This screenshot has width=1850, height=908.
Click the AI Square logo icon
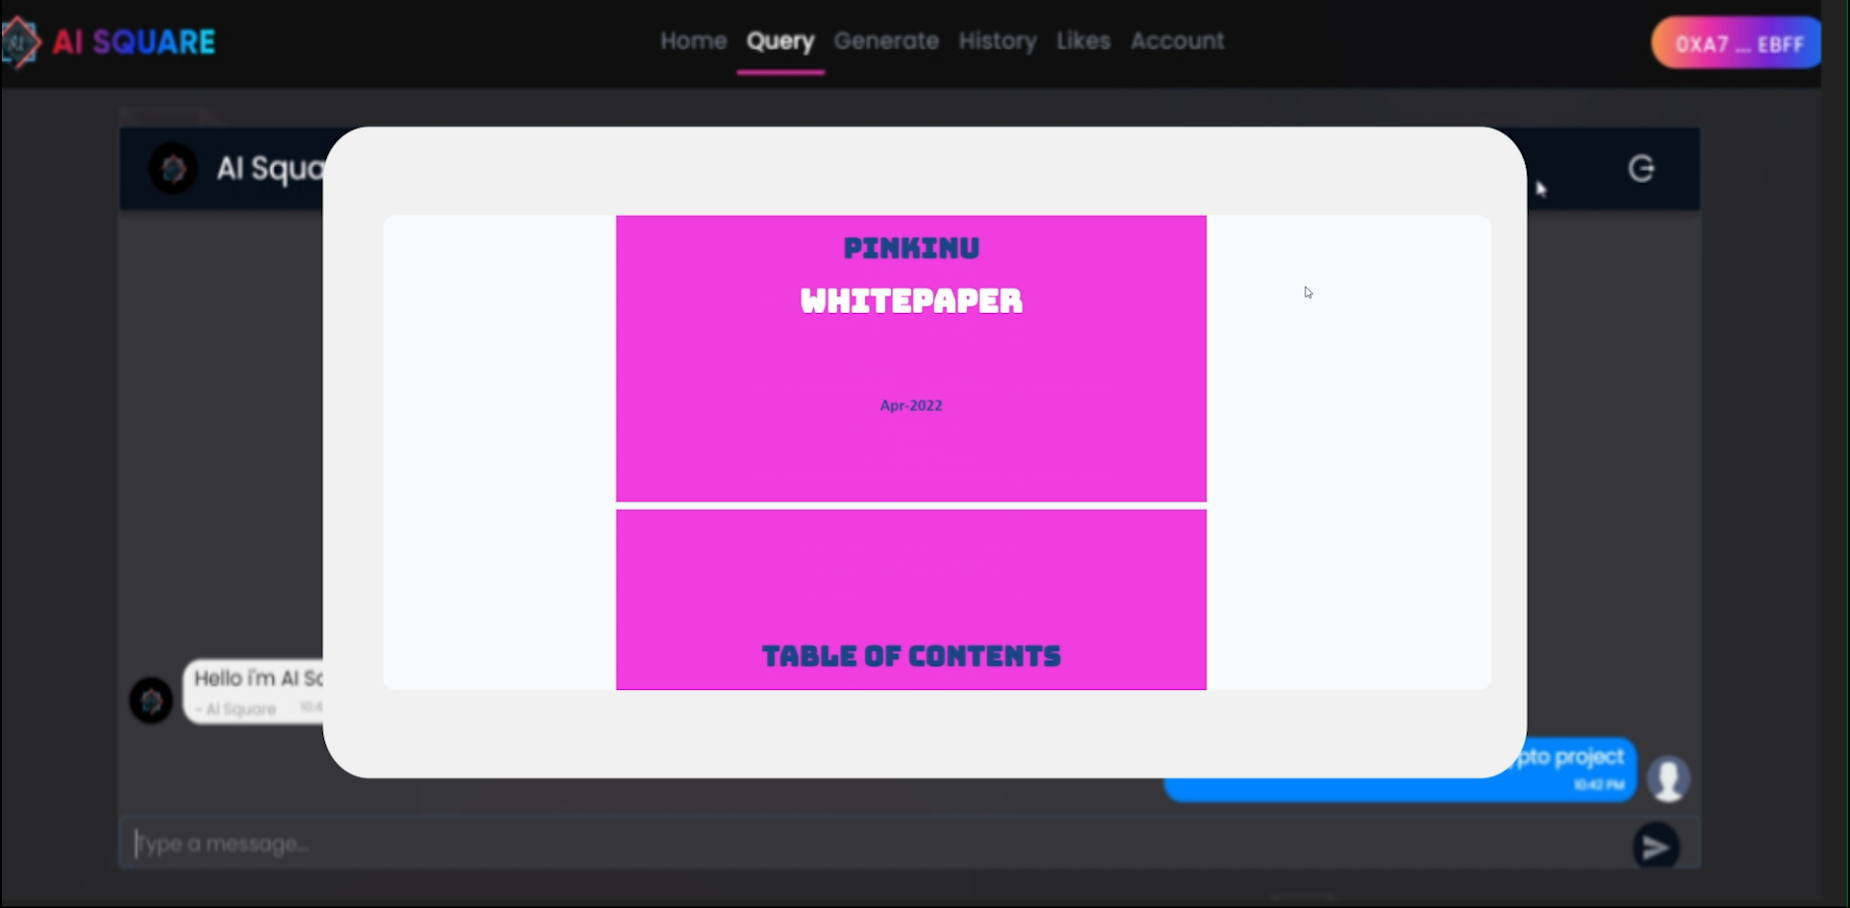(x=20, y=42)
